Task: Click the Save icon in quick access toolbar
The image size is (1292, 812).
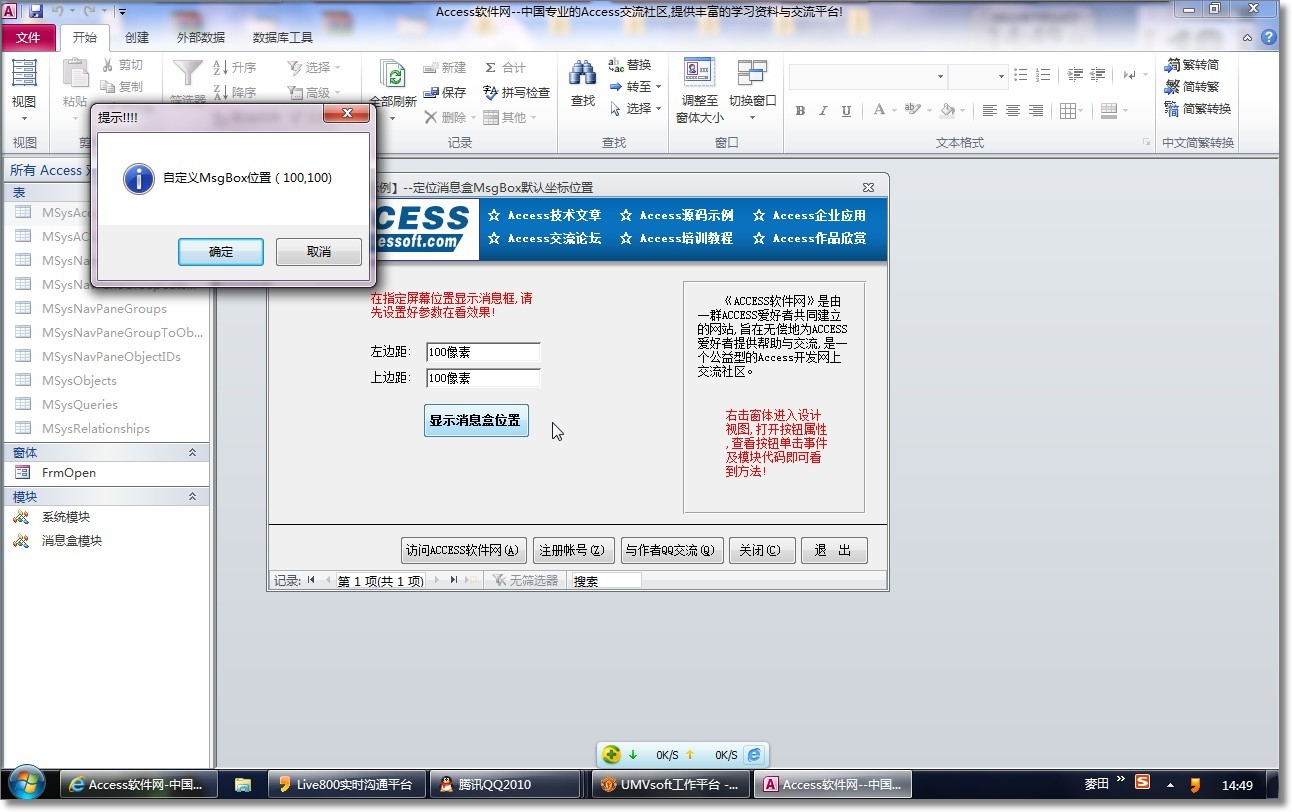Action: pos(36,11)
